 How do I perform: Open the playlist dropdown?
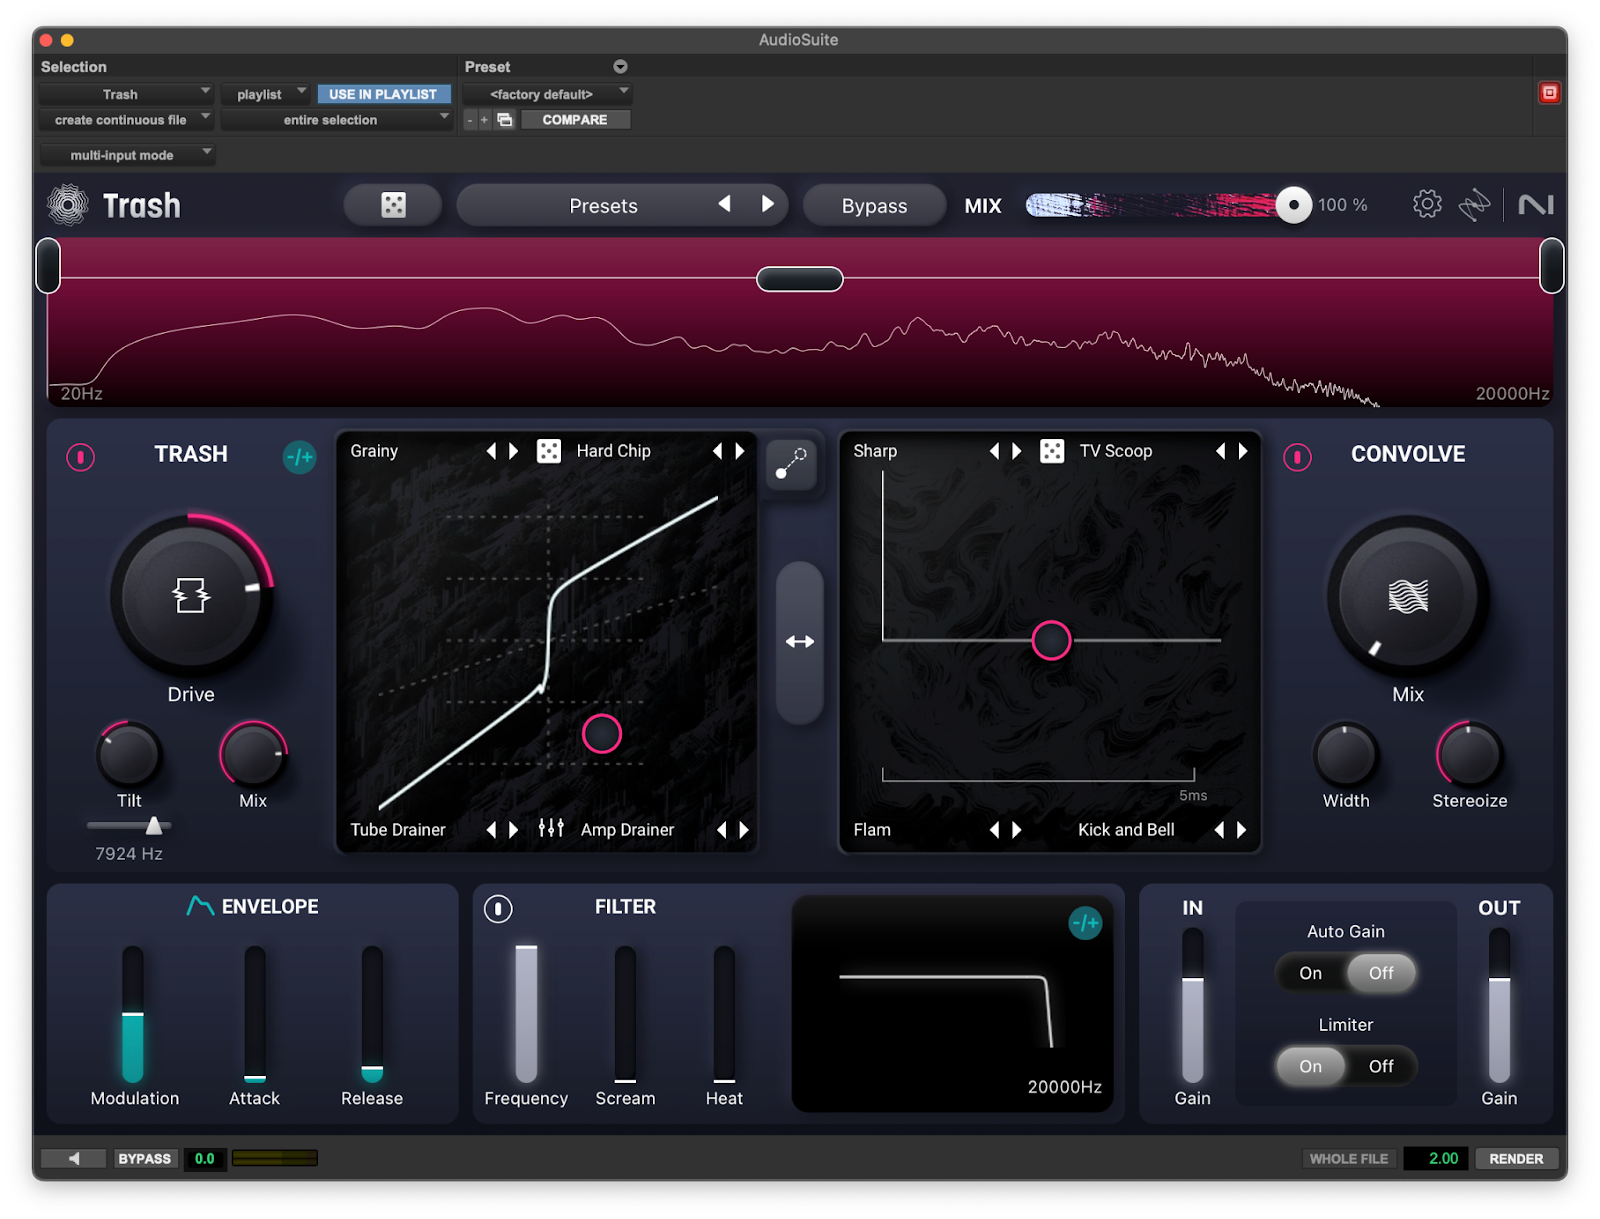(x=266, y=94)
